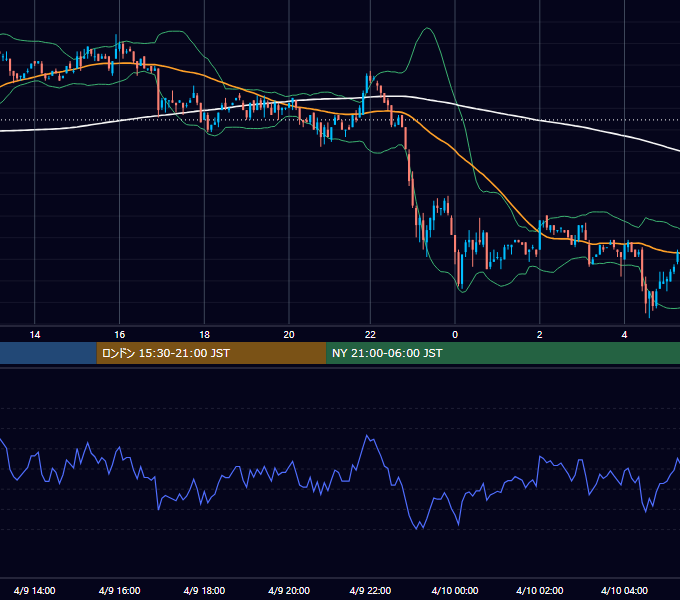
Task: Click the '4/9 18:00' date label
Action: 204,590
